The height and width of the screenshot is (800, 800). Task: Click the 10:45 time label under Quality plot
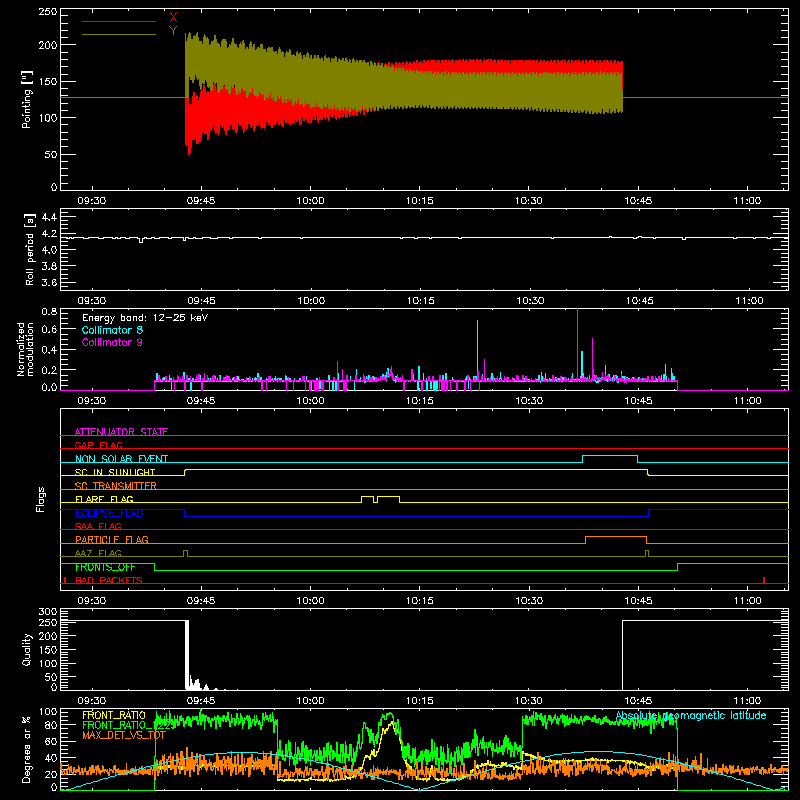pyautogui.click(x=638, y=701)
